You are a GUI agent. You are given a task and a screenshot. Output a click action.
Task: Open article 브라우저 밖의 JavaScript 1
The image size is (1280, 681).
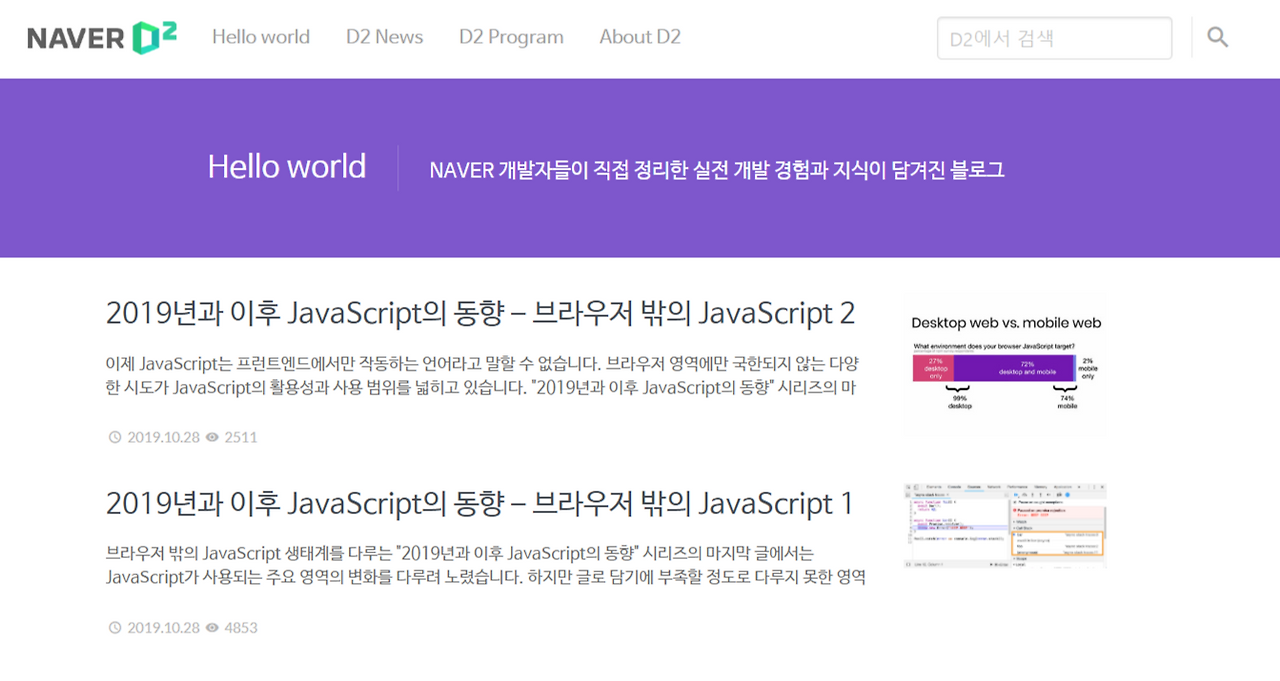coord(479,503)
